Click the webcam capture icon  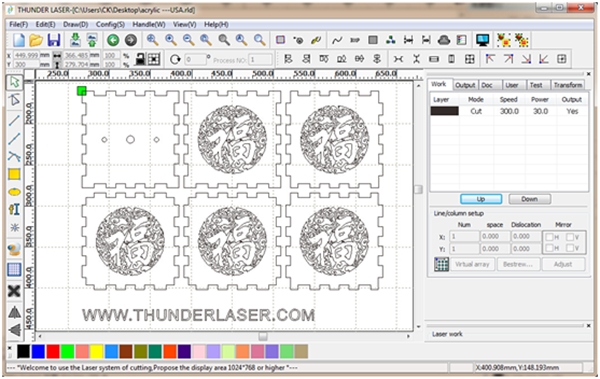[x=14, y=250]
